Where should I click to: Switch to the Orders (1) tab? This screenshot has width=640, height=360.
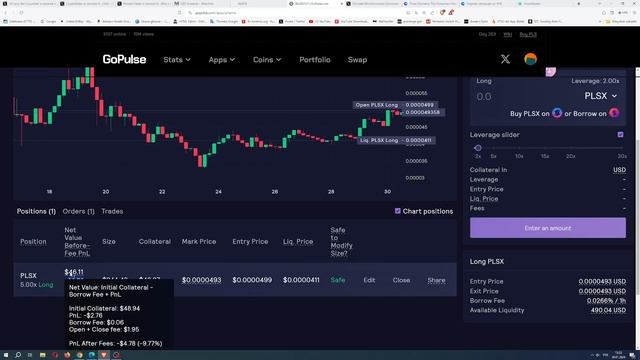78,211
